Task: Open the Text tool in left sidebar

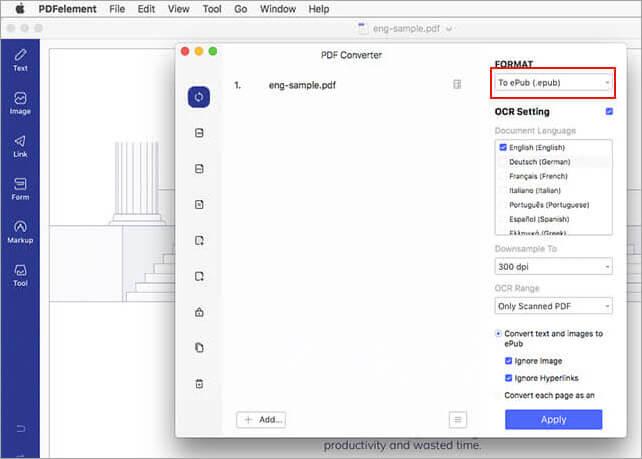Action: pos(20,60)
